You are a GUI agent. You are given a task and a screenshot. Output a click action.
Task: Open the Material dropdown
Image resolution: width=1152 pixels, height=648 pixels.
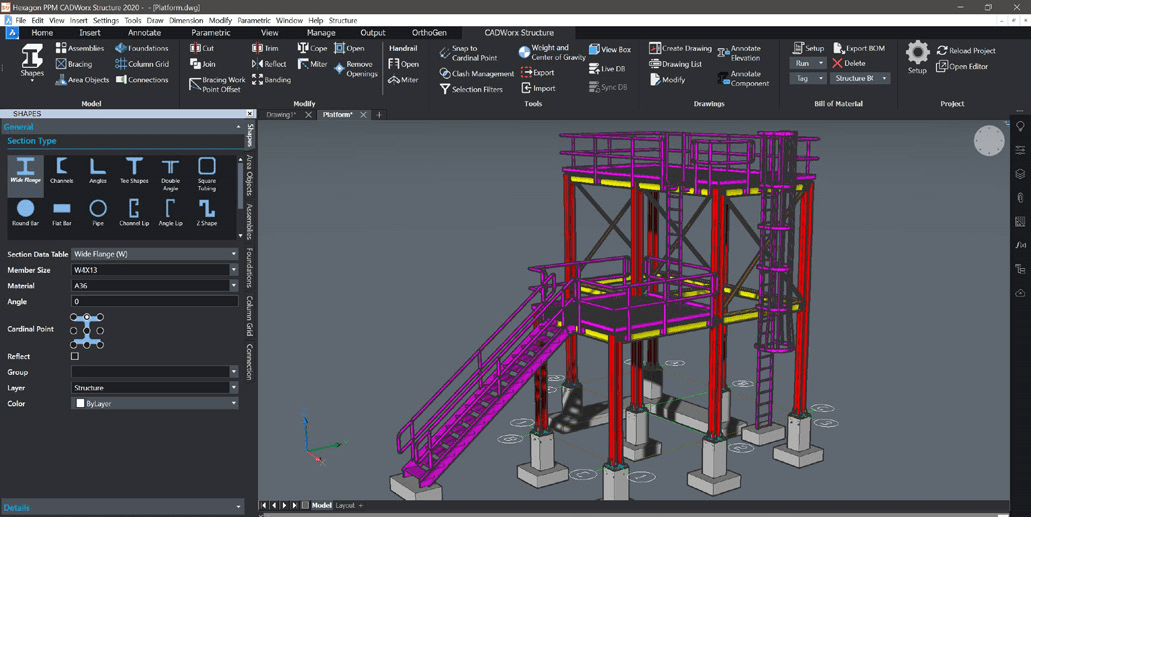click(x=234, y=286)
